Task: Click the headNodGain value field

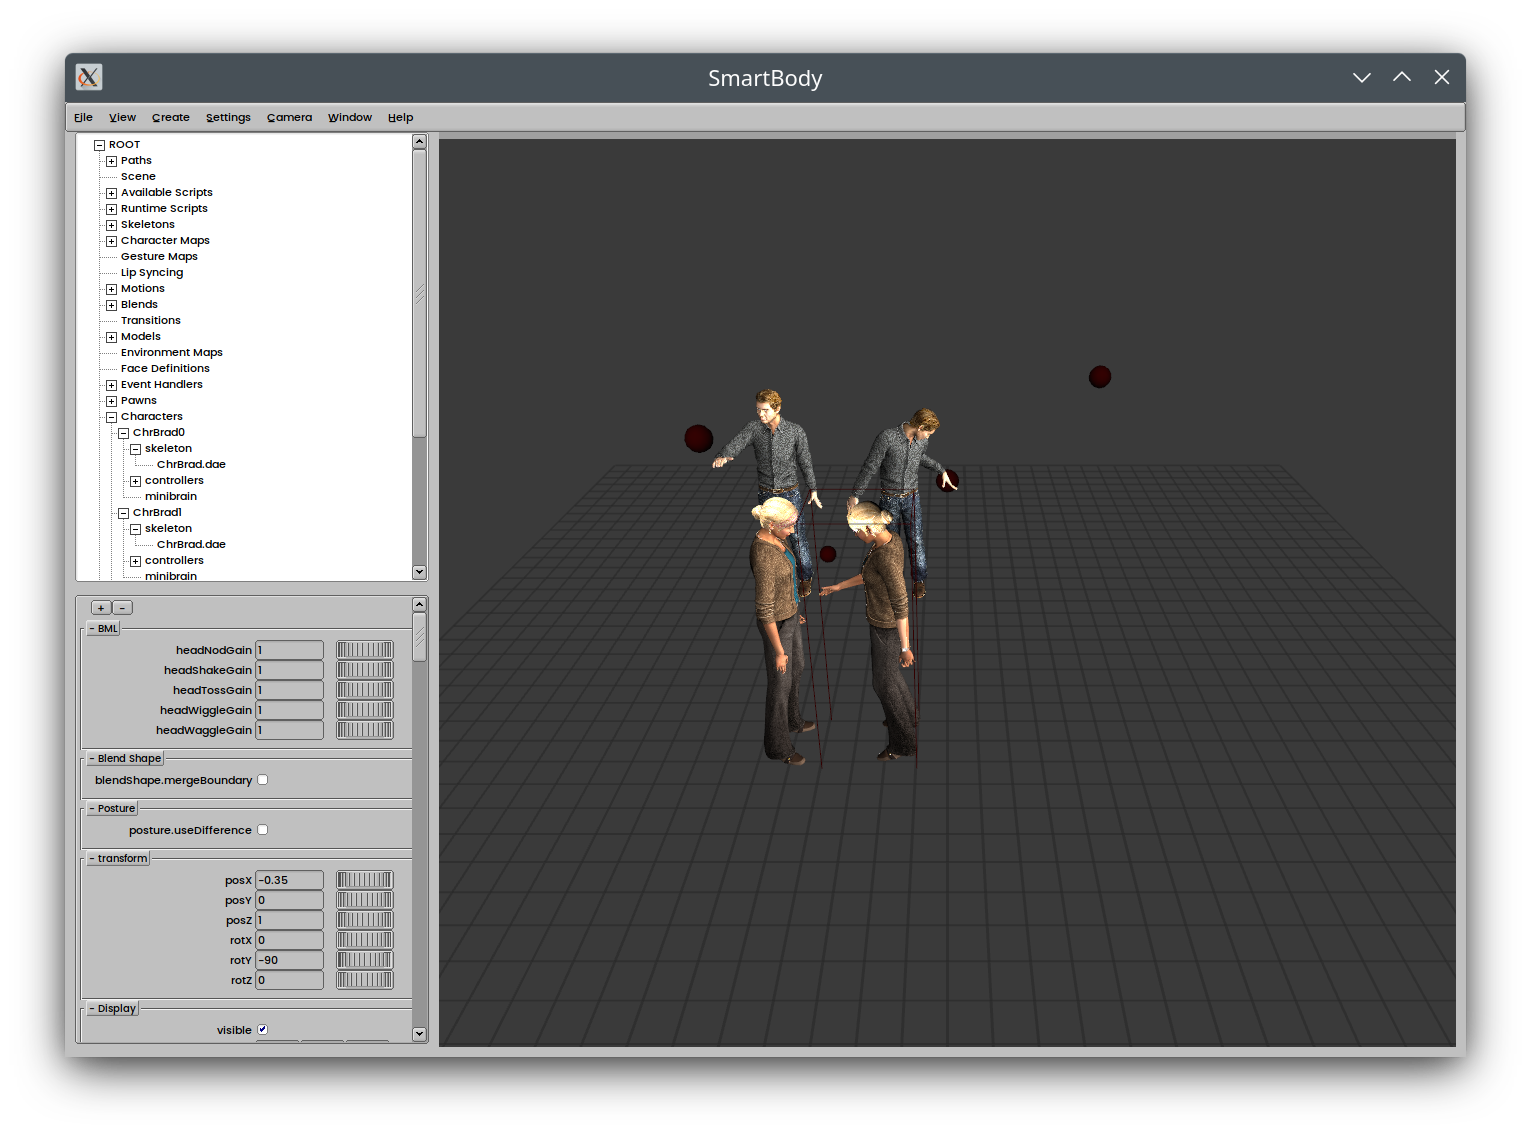Action: click(289, 650)
